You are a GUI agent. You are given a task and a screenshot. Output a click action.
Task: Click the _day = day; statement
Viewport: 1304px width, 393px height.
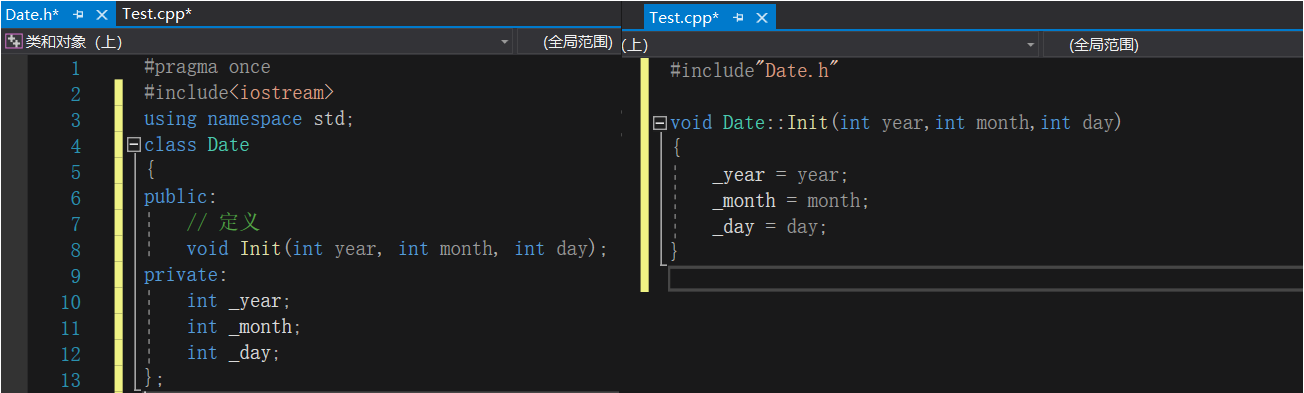[770, 227]
